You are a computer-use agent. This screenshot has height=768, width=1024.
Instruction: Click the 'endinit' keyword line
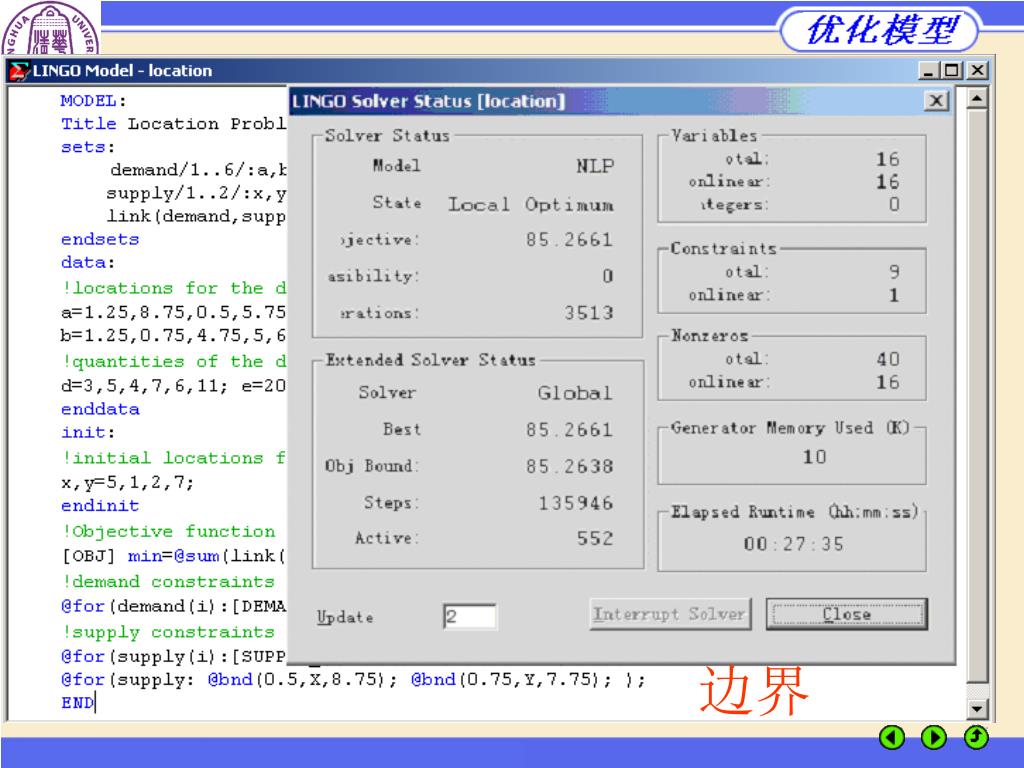99,505
